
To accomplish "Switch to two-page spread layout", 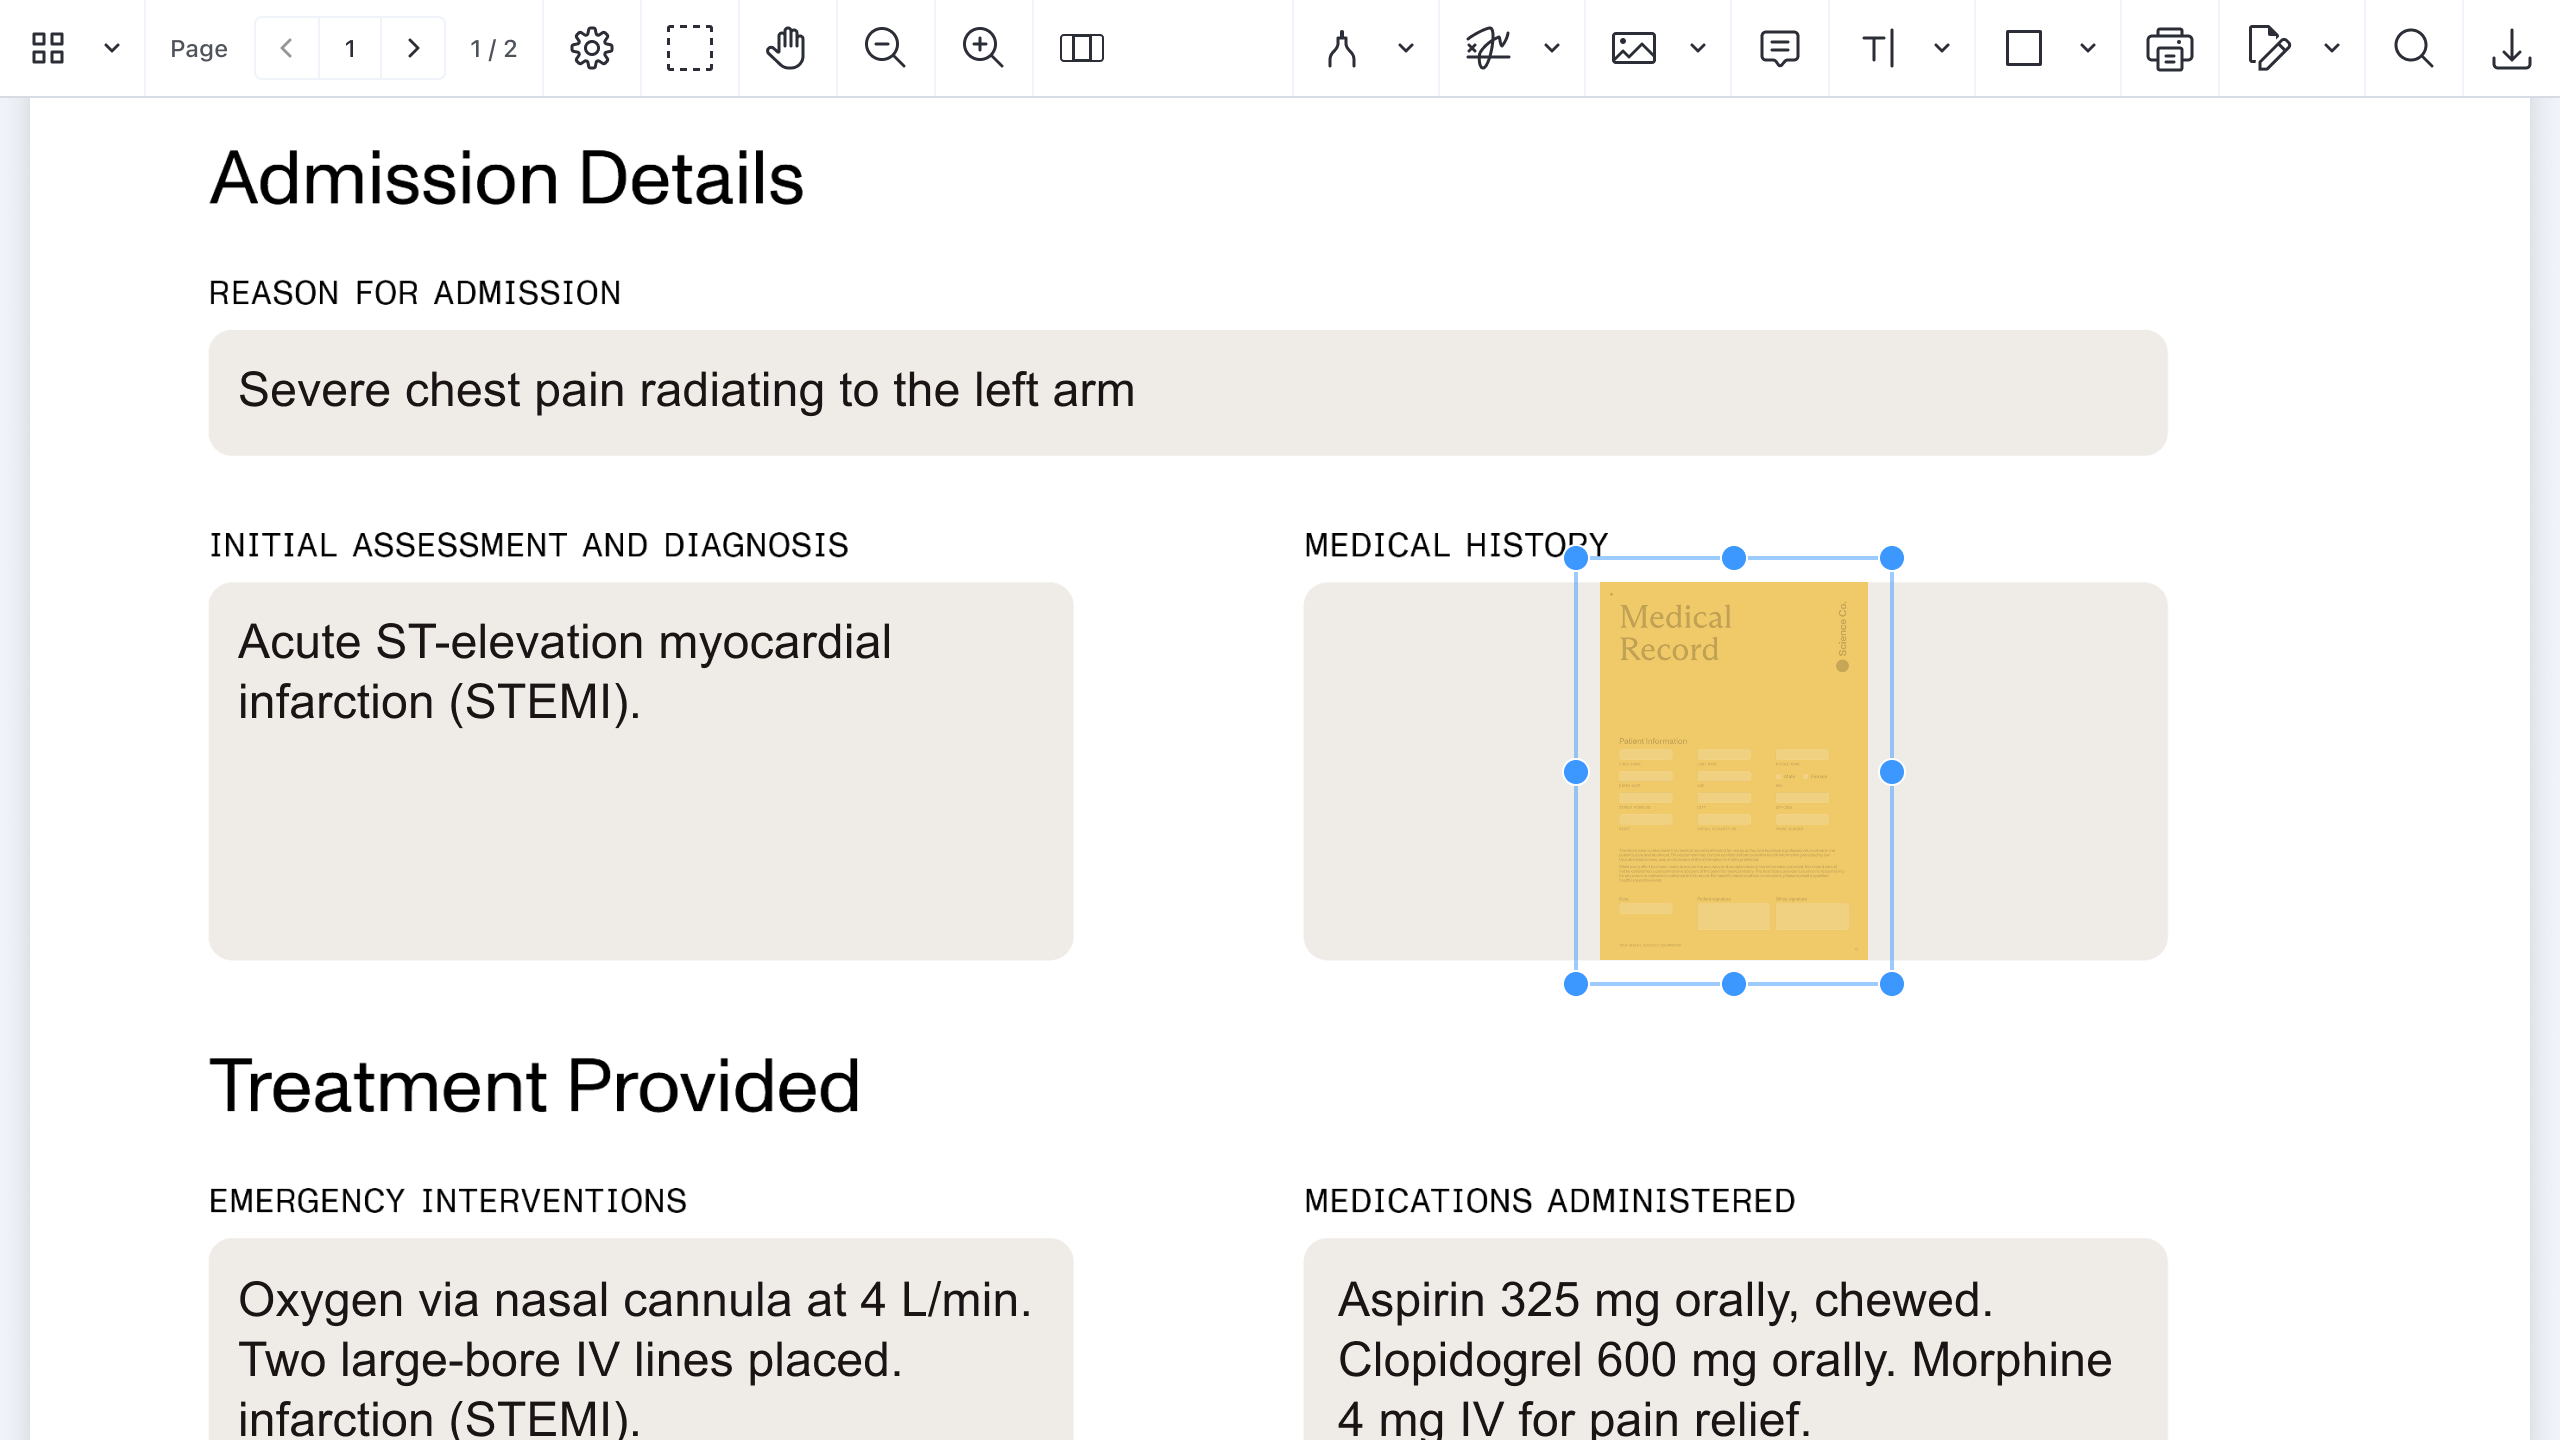I will [x=1083, y=47].
